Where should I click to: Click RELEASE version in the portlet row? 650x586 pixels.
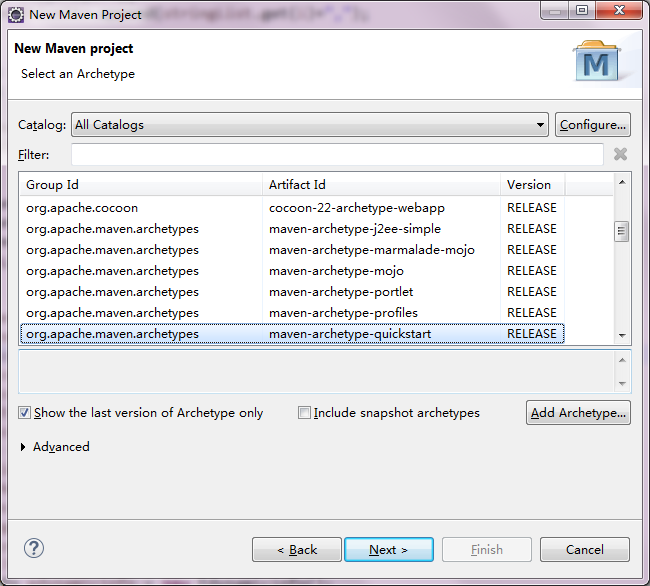(x=531, y=292)
